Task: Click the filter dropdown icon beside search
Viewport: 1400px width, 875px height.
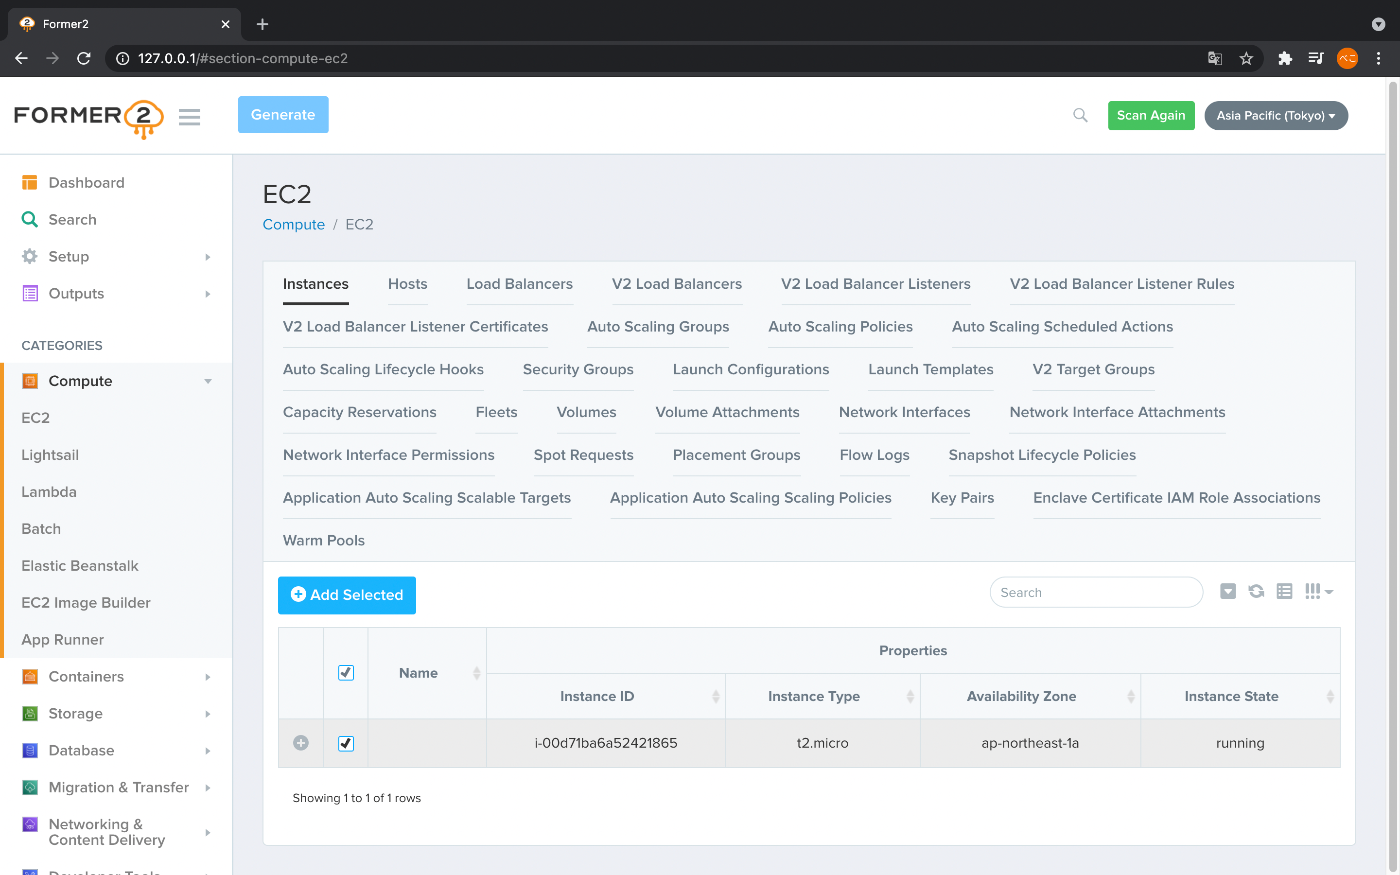Action: pos(1228,591)
